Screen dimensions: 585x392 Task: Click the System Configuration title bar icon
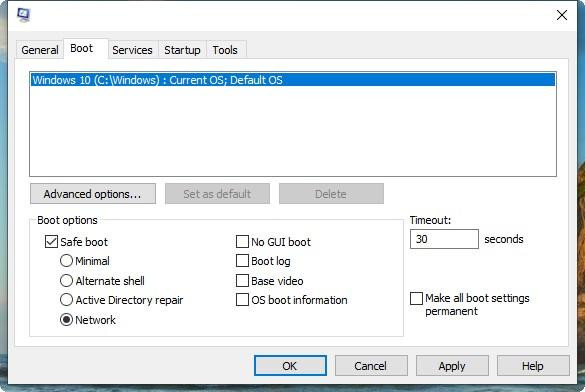coord(24,15)
